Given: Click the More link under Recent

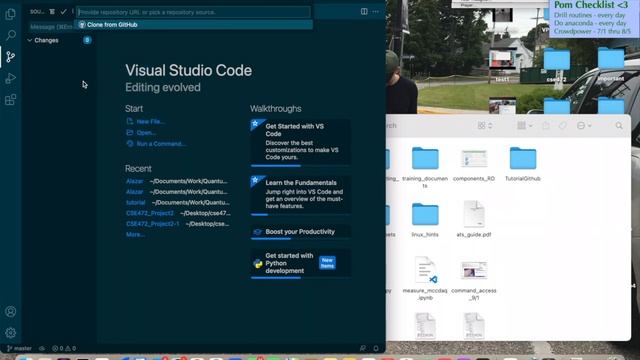Looking at the screenshot, I should pyautogui.click(x=135, y=234).
